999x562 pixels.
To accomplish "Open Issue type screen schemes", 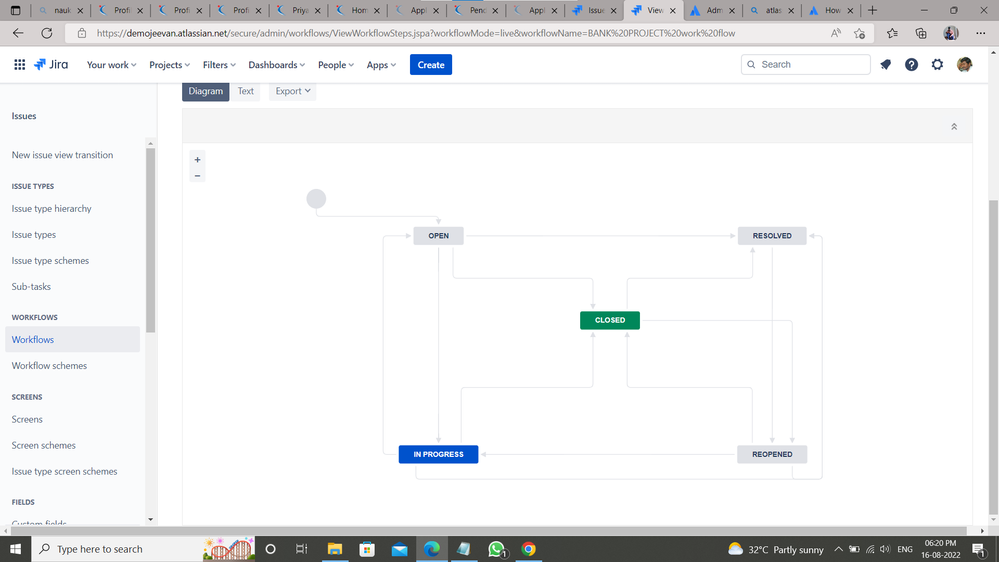I will click(x=64, y=472).
